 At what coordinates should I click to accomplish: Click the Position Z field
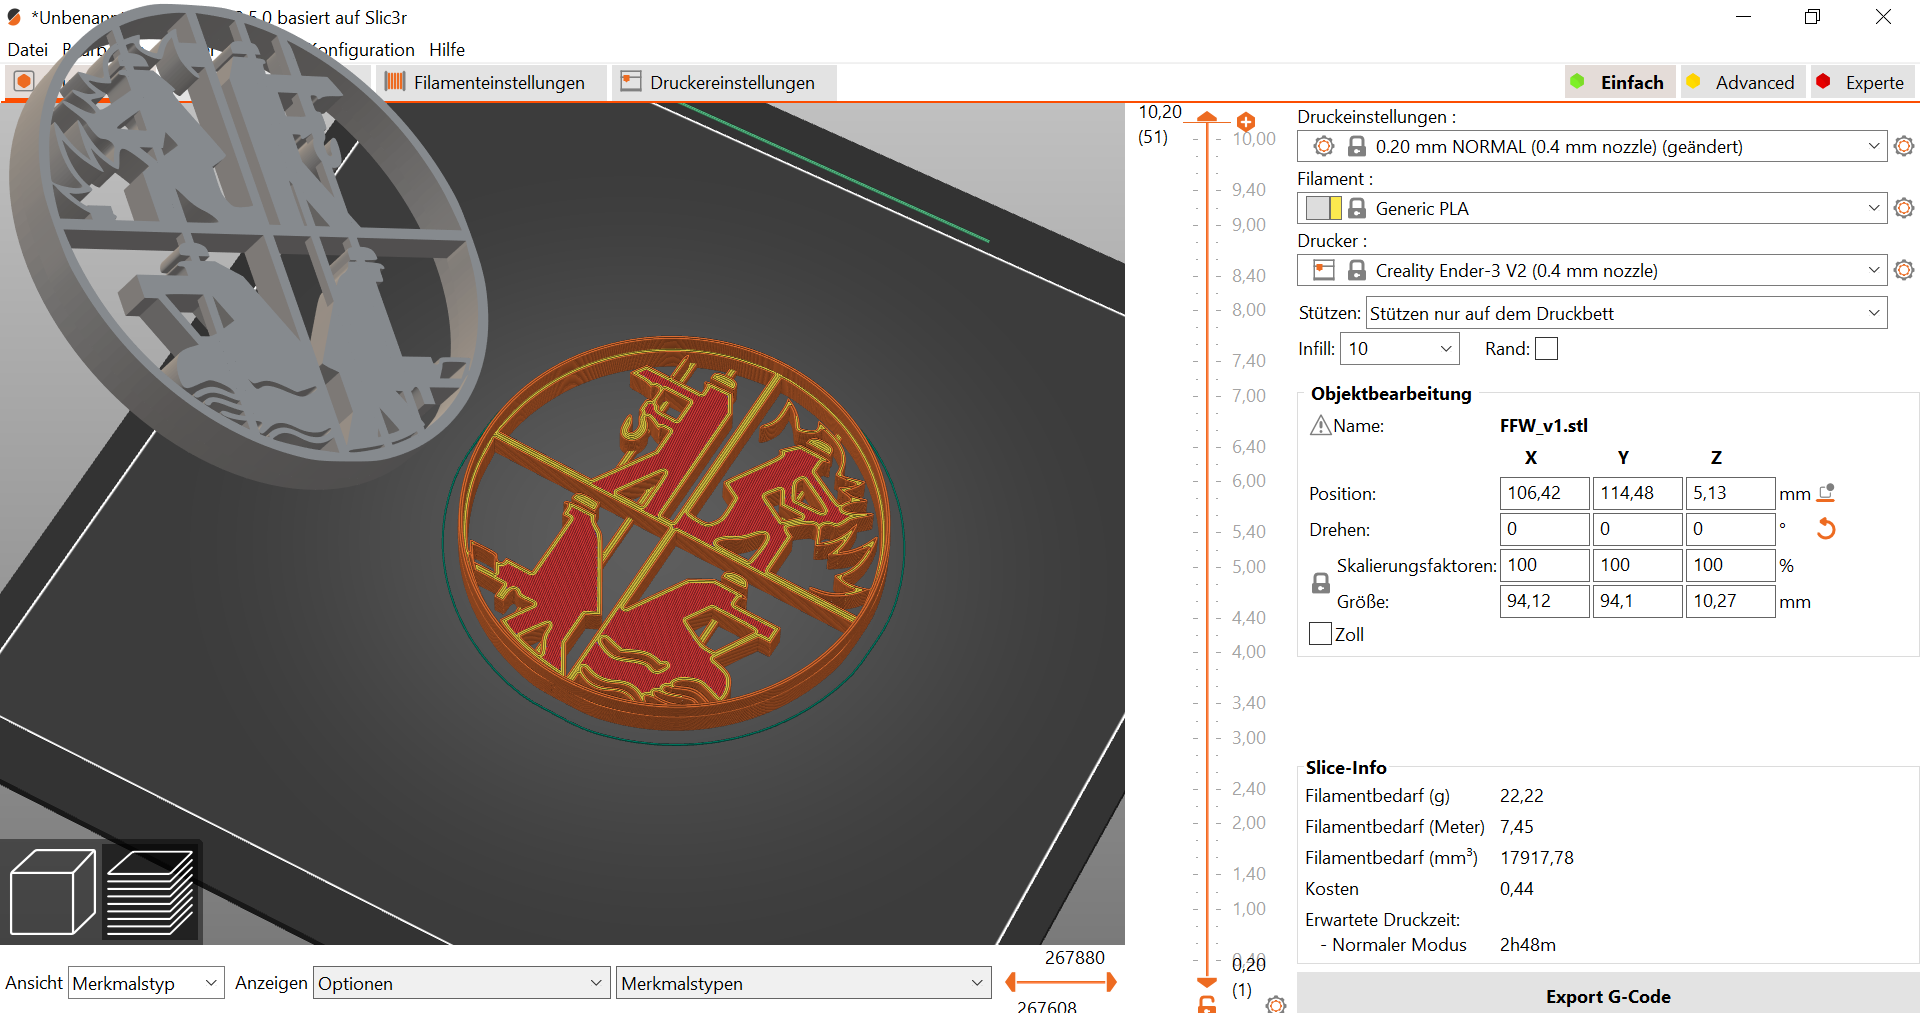[1730, 493]
